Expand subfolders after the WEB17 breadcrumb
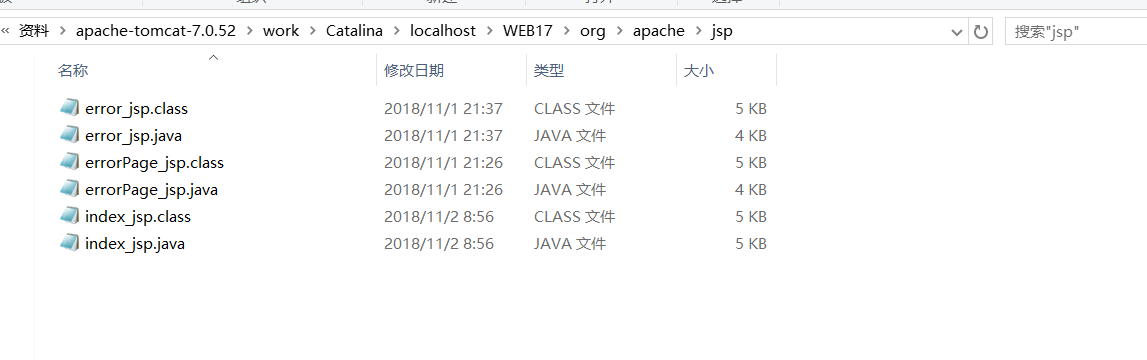Viewport: 1147px width, 360px height. 565,31
